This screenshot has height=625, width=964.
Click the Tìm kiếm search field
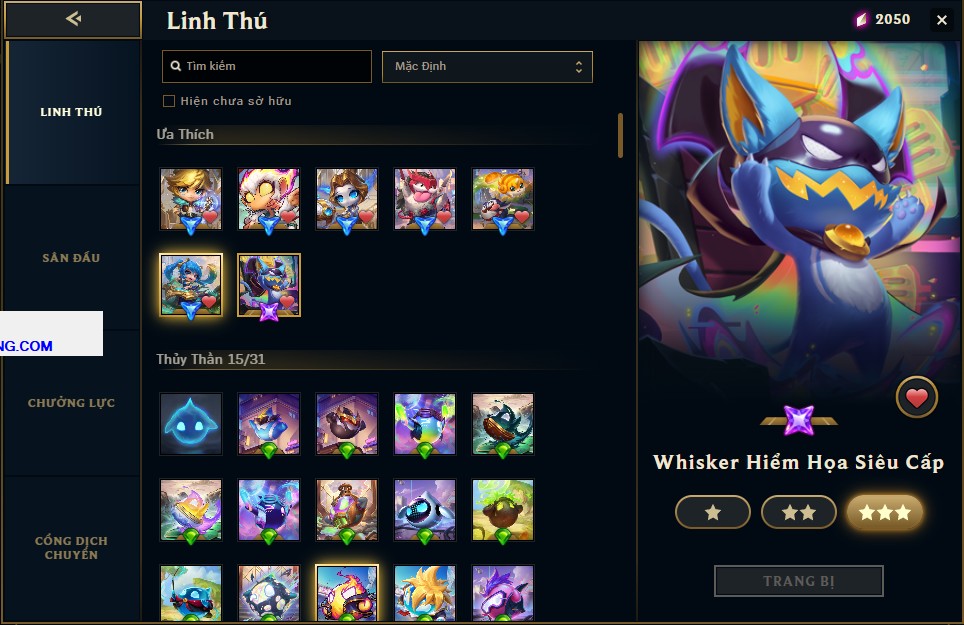click(267, 66)
